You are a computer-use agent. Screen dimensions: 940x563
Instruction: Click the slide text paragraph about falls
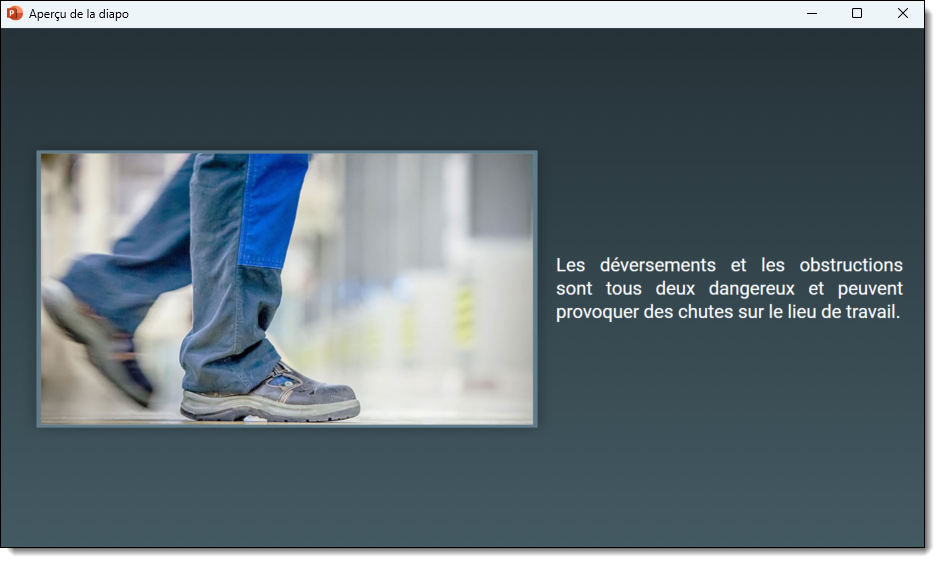tap(729, 289)
